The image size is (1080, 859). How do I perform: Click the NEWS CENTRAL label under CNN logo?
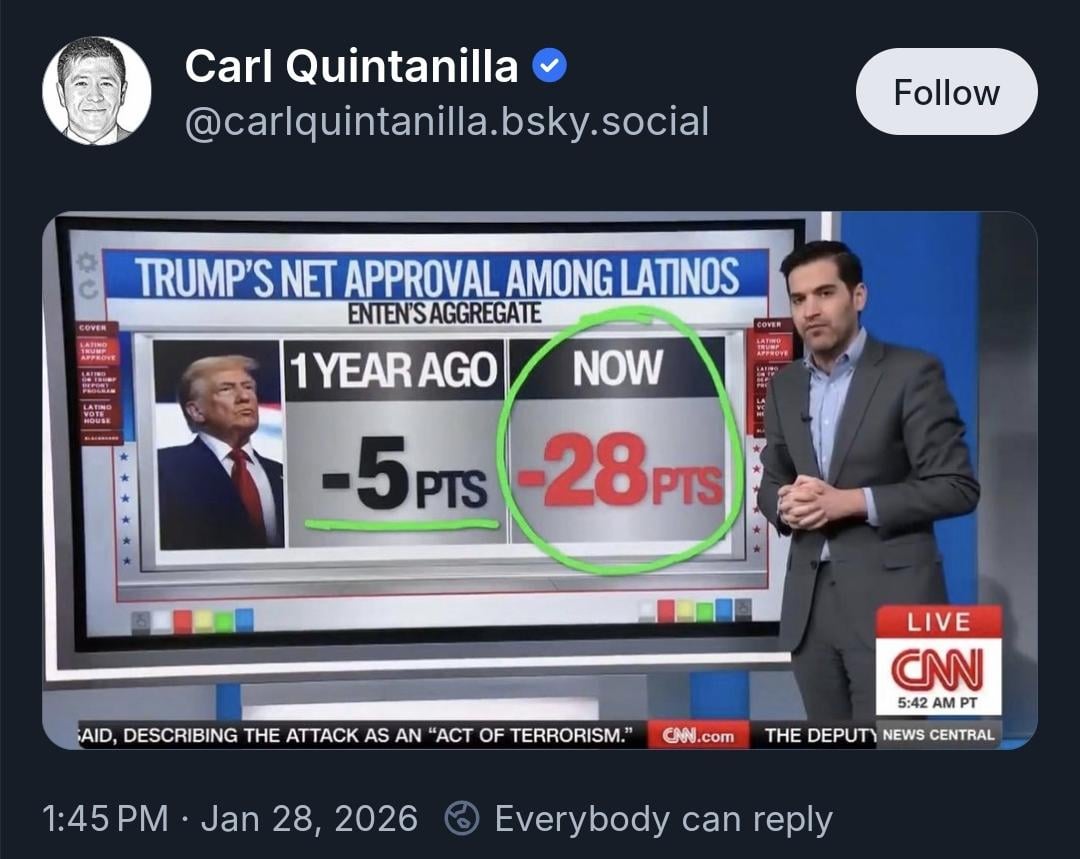(938, 735)
